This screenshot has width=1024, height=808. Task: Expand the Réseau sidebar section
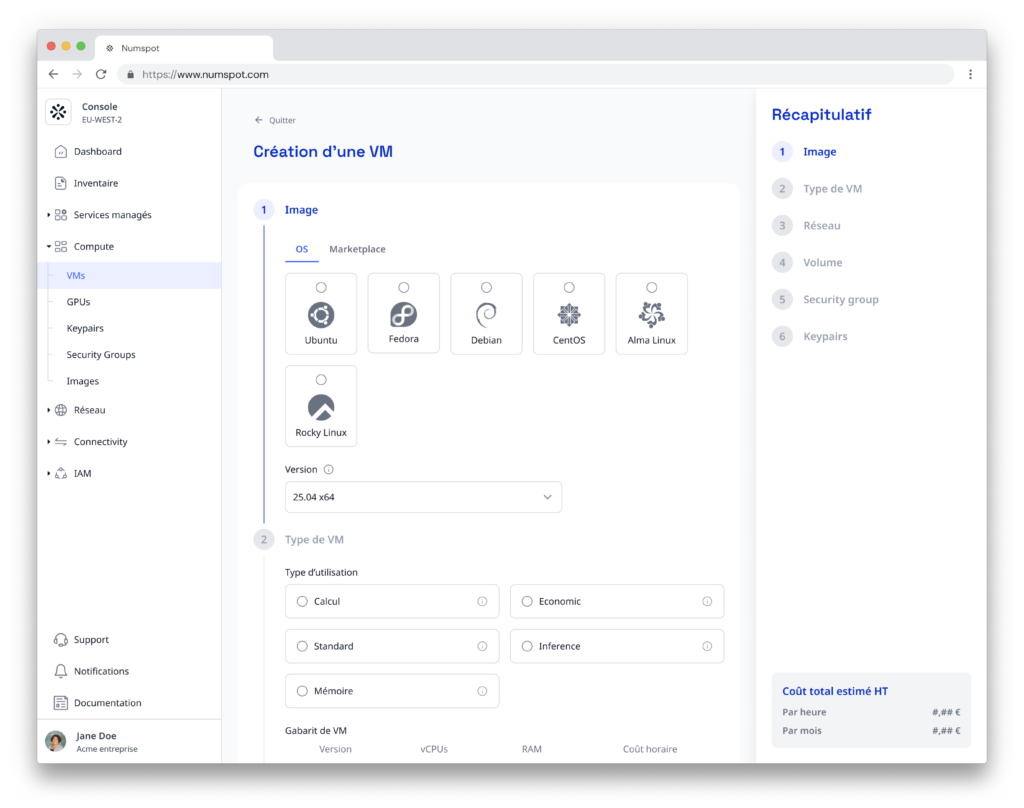tap(48, 410)
